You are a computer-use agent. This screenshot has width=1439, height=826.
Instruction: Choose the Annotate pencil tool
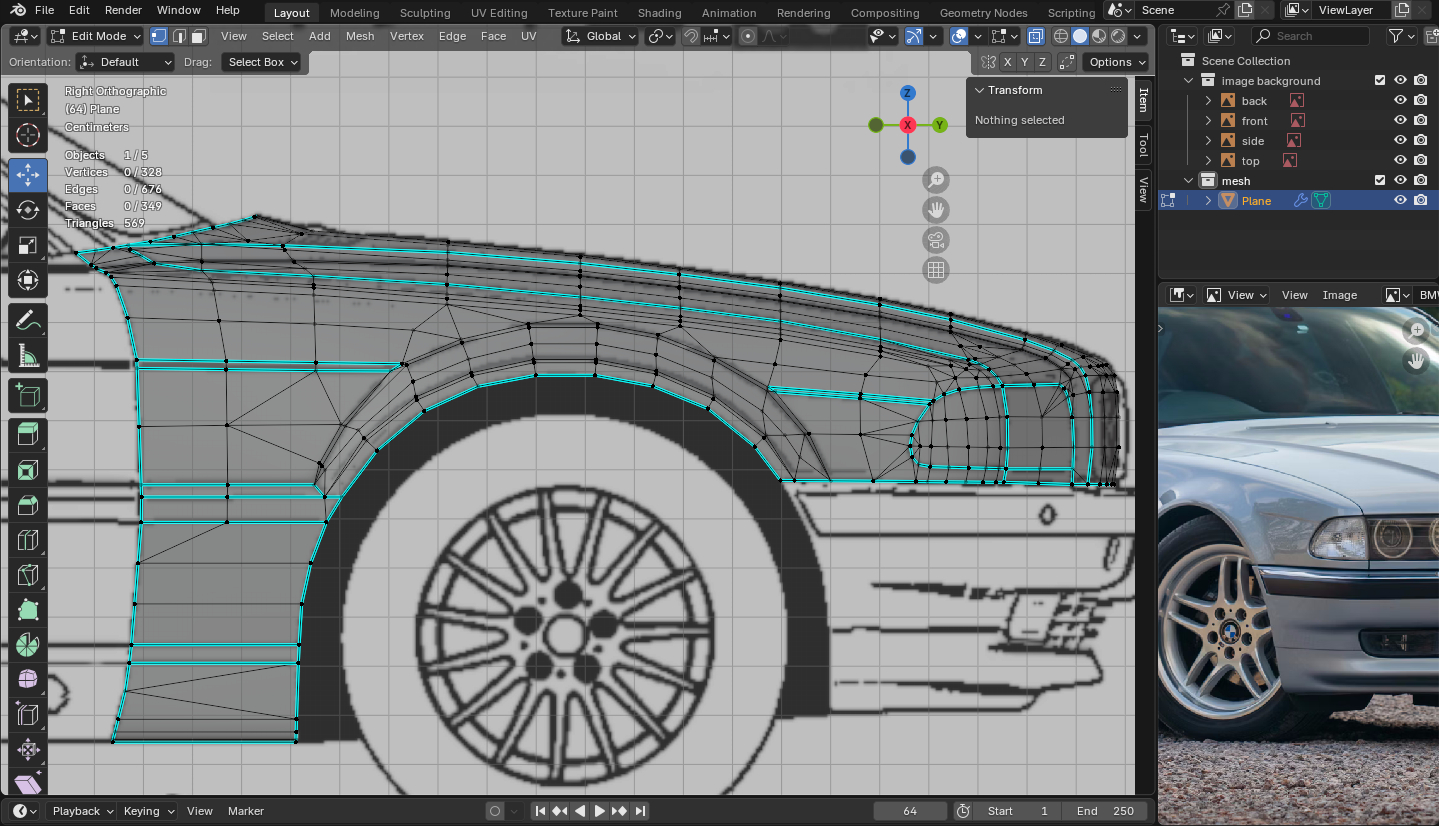click(x=28, y=321)
